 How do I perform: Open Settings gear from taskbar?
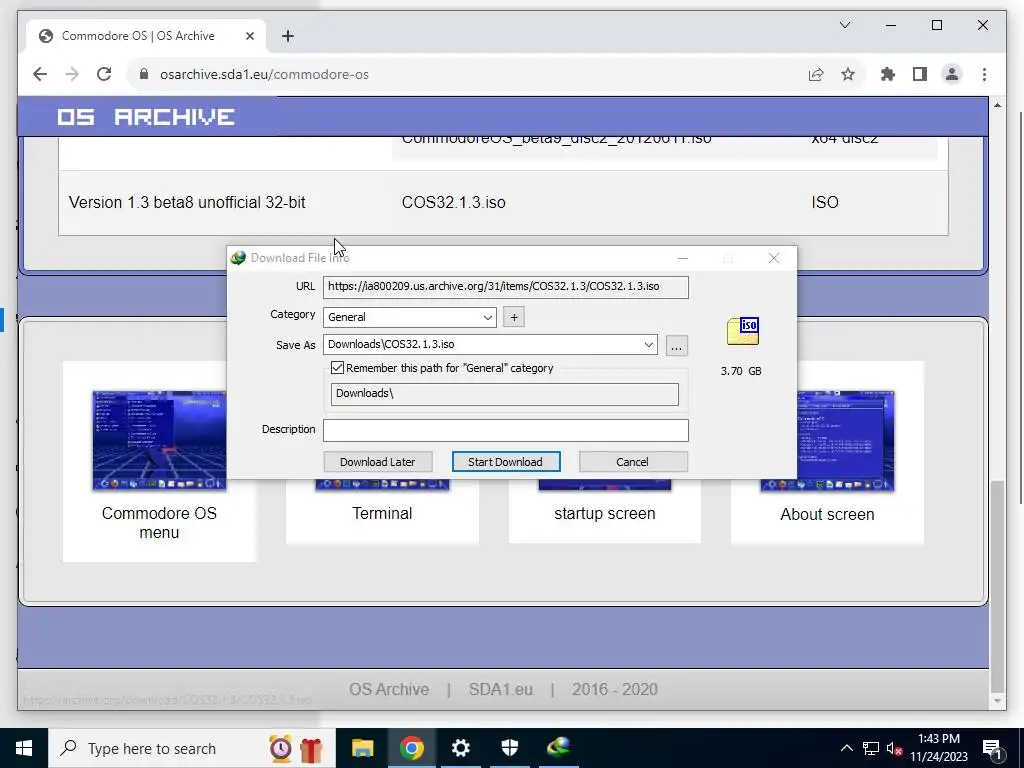coord(460,748)
